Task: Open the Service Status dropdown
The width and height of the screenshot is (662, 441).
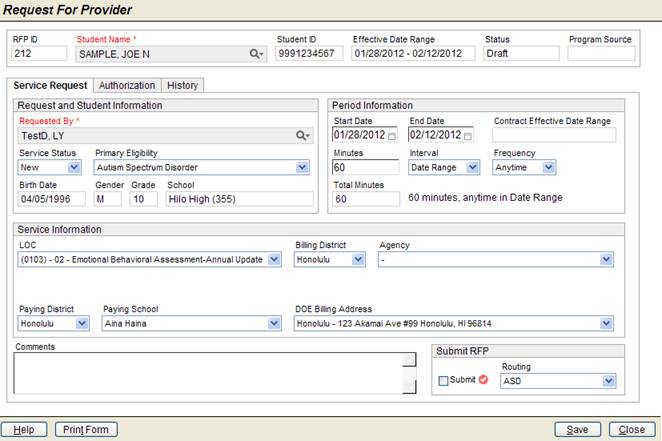Action: point(50,168)
